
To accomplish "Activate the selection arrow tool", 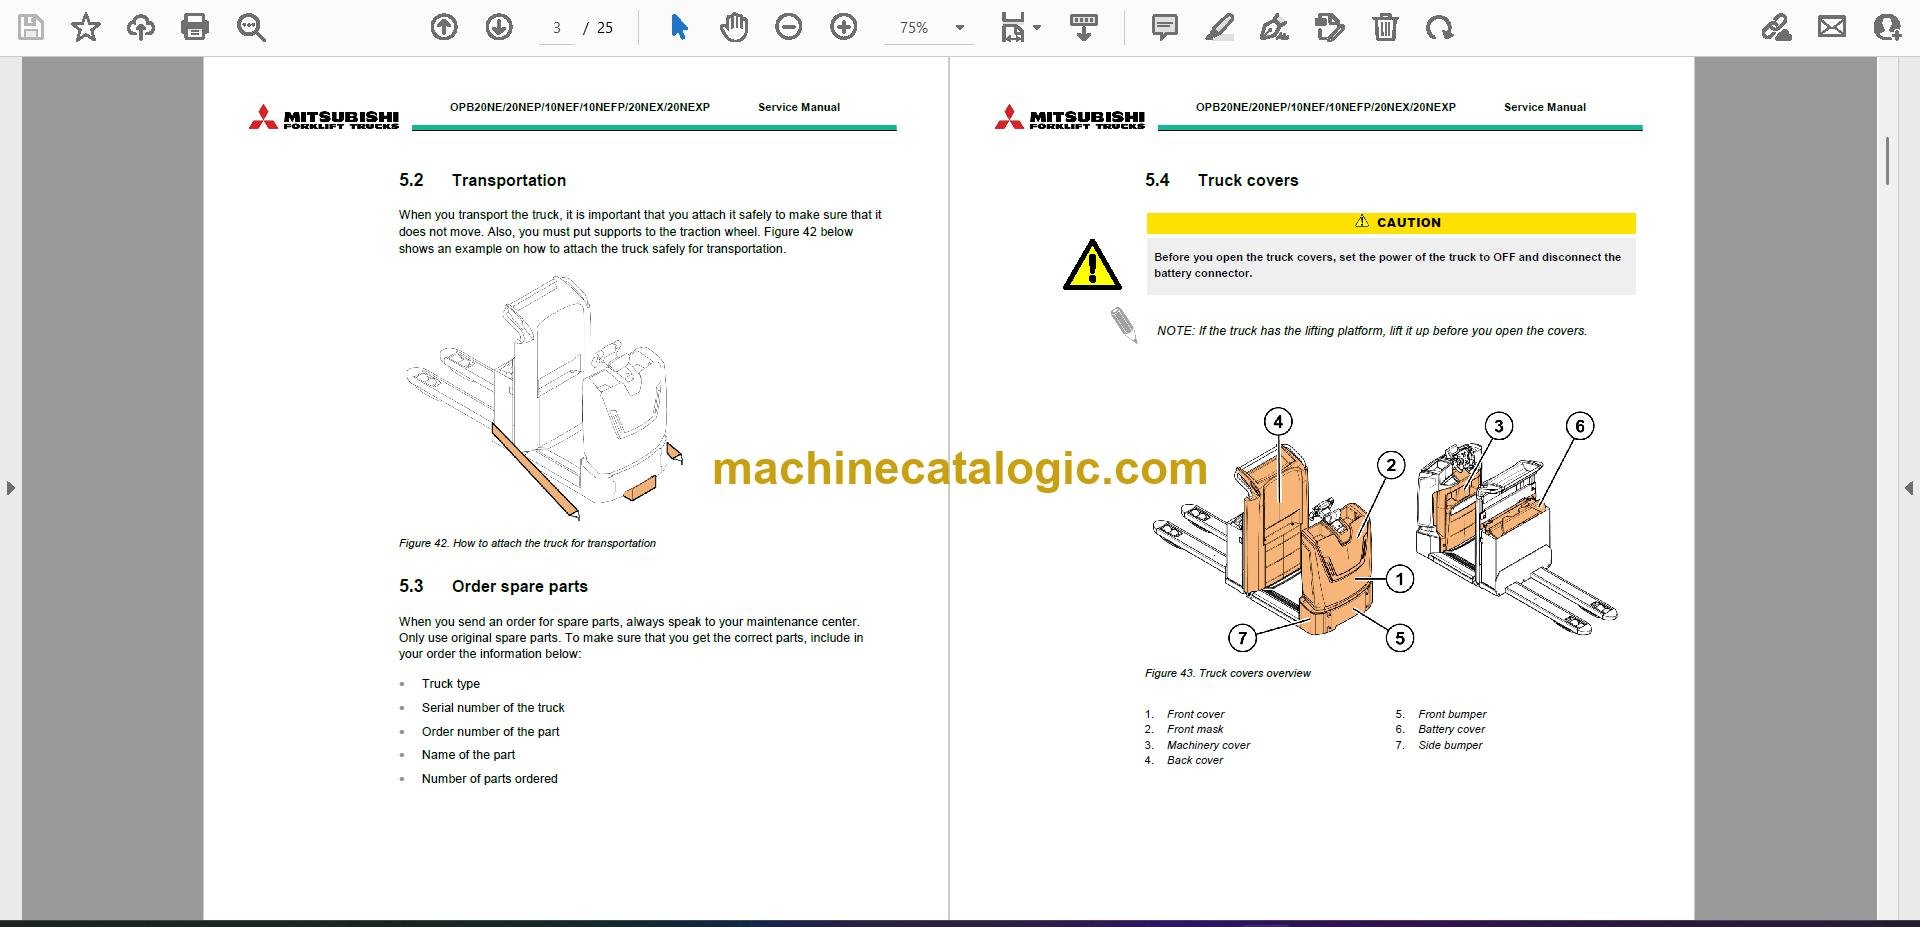I will (679, 27).
